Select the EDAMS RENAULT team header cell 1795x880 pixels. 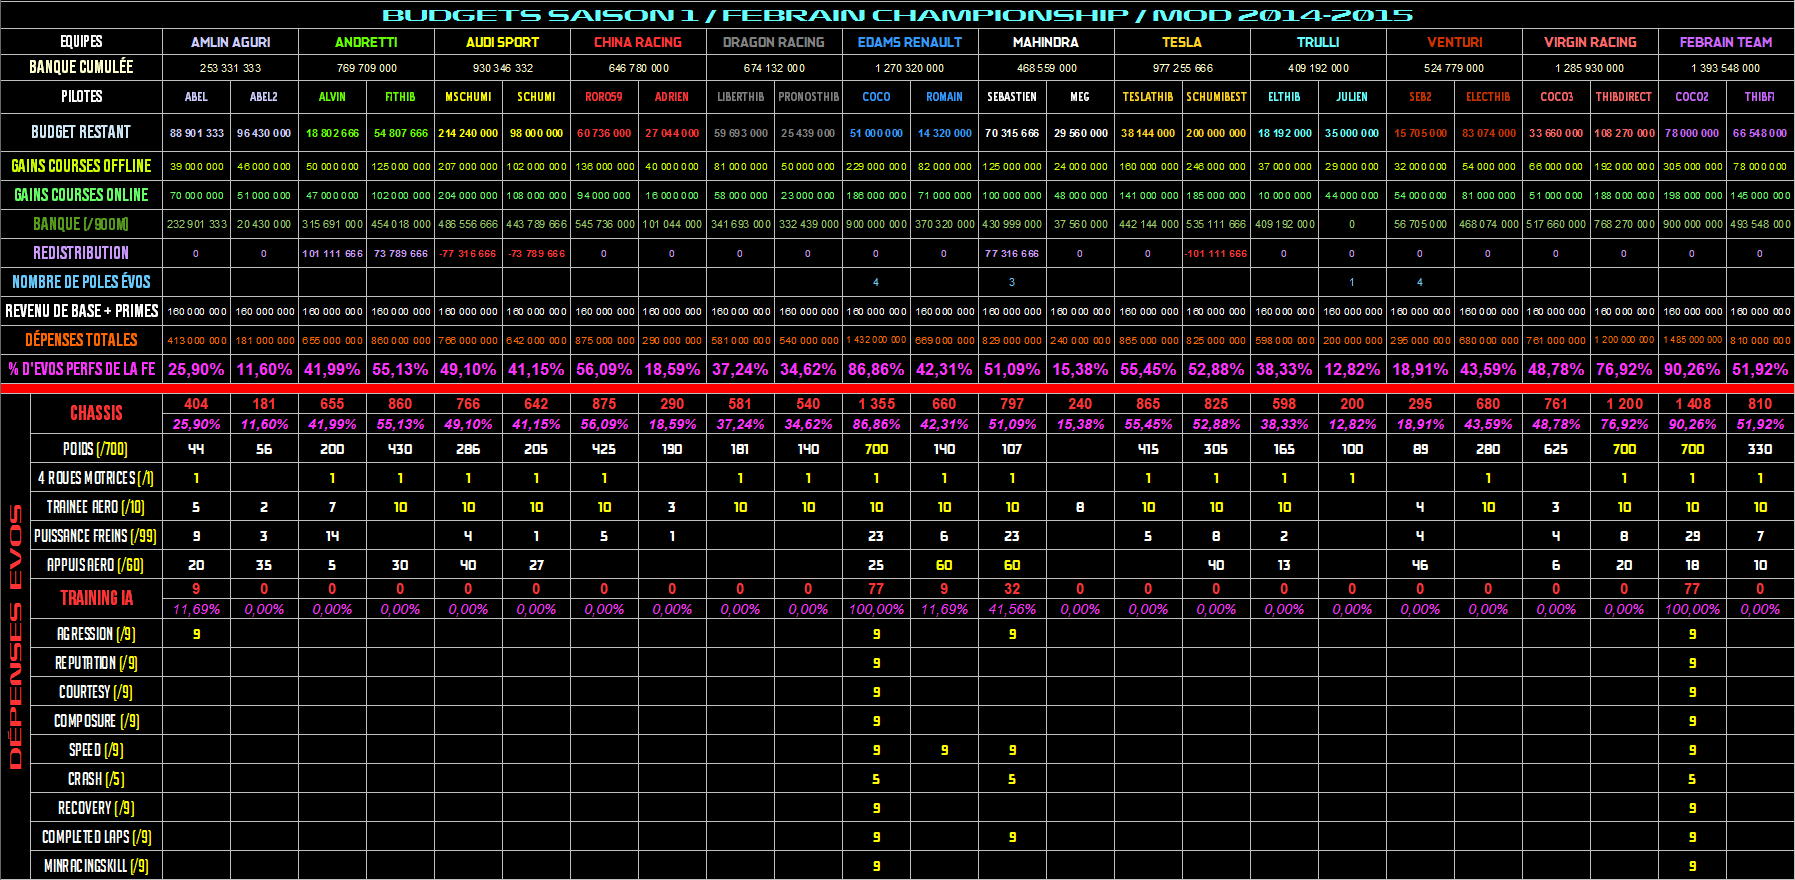coord(910,42)
